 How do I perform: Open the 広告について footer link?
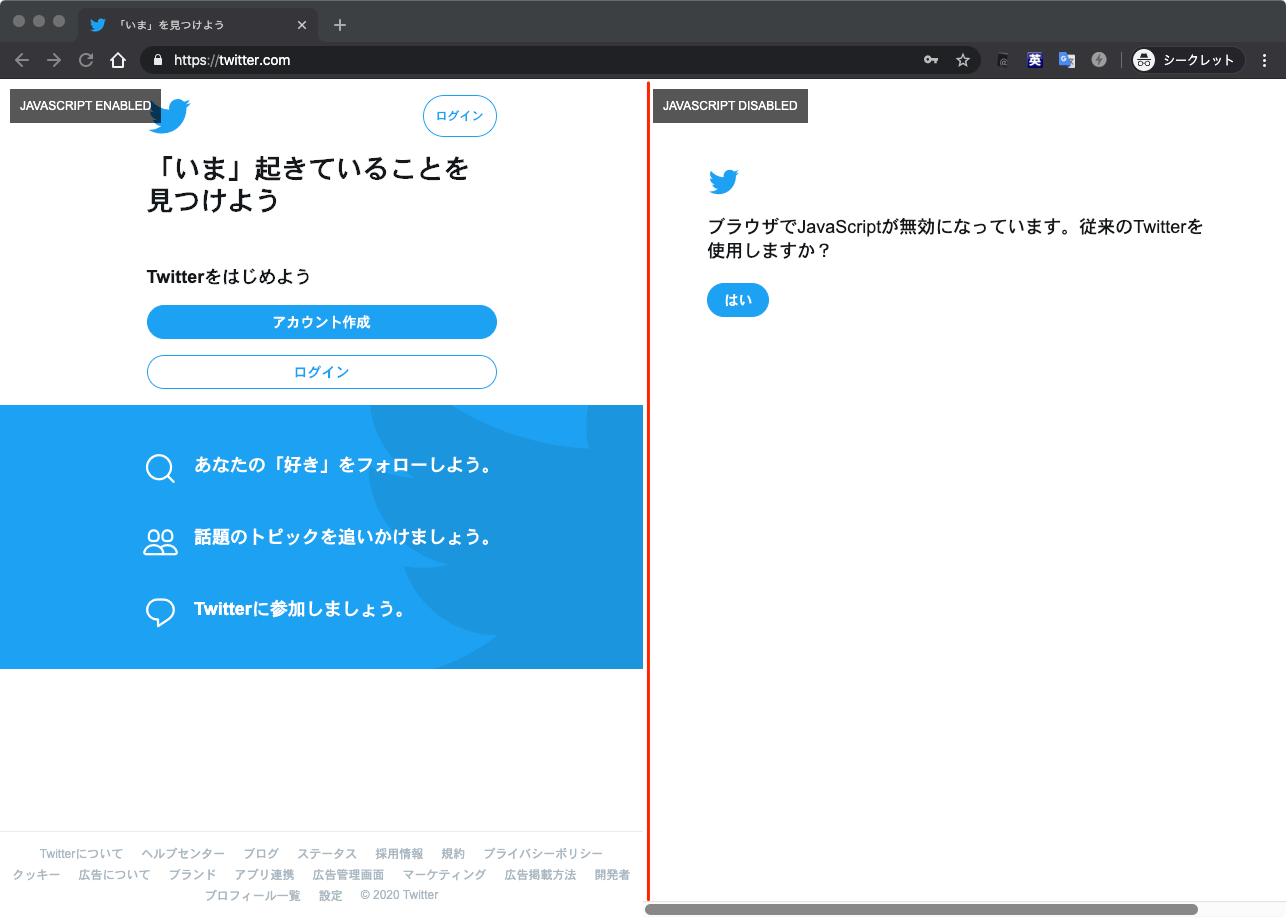coord(114,875)
